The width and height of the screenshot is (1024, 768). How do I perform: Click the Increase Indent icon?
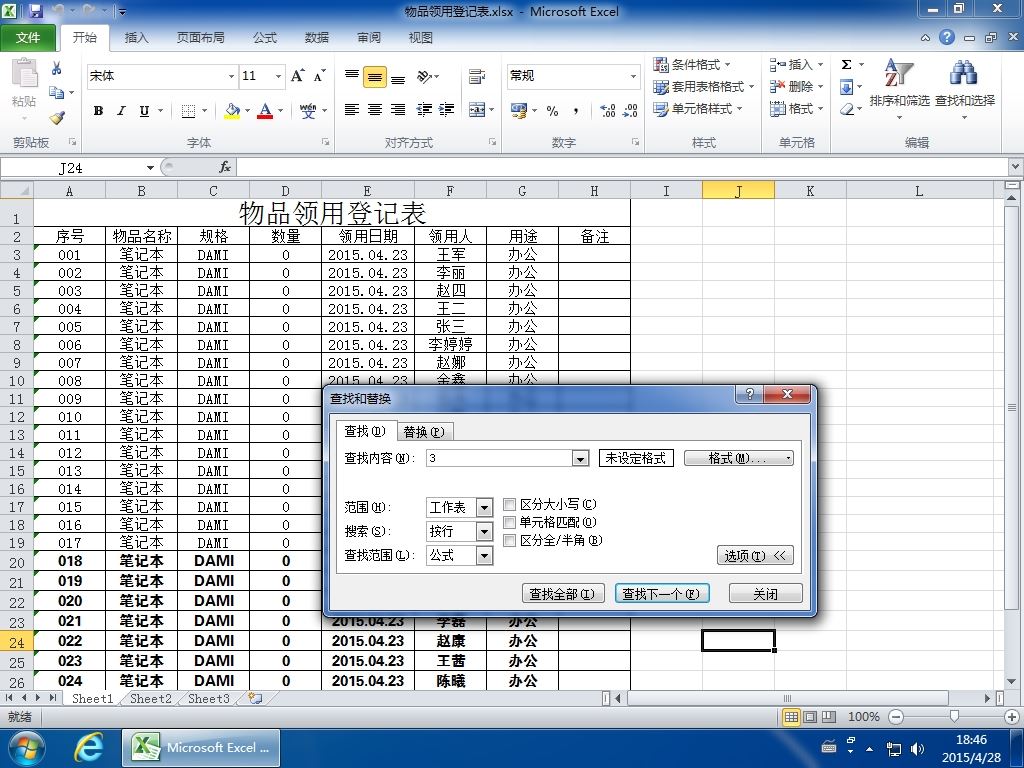(x=447, y=110)
